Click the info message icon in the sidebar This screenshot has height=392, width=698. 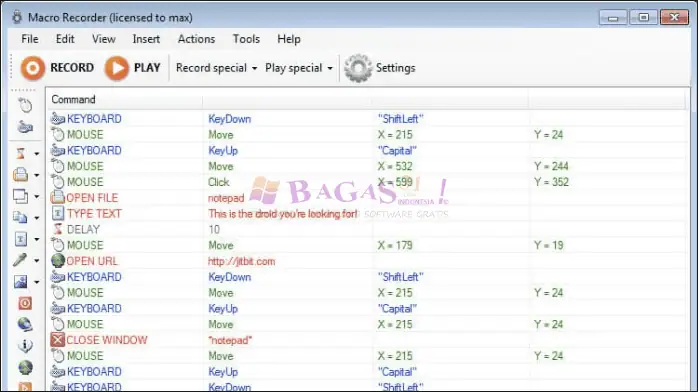coord(25,346)
